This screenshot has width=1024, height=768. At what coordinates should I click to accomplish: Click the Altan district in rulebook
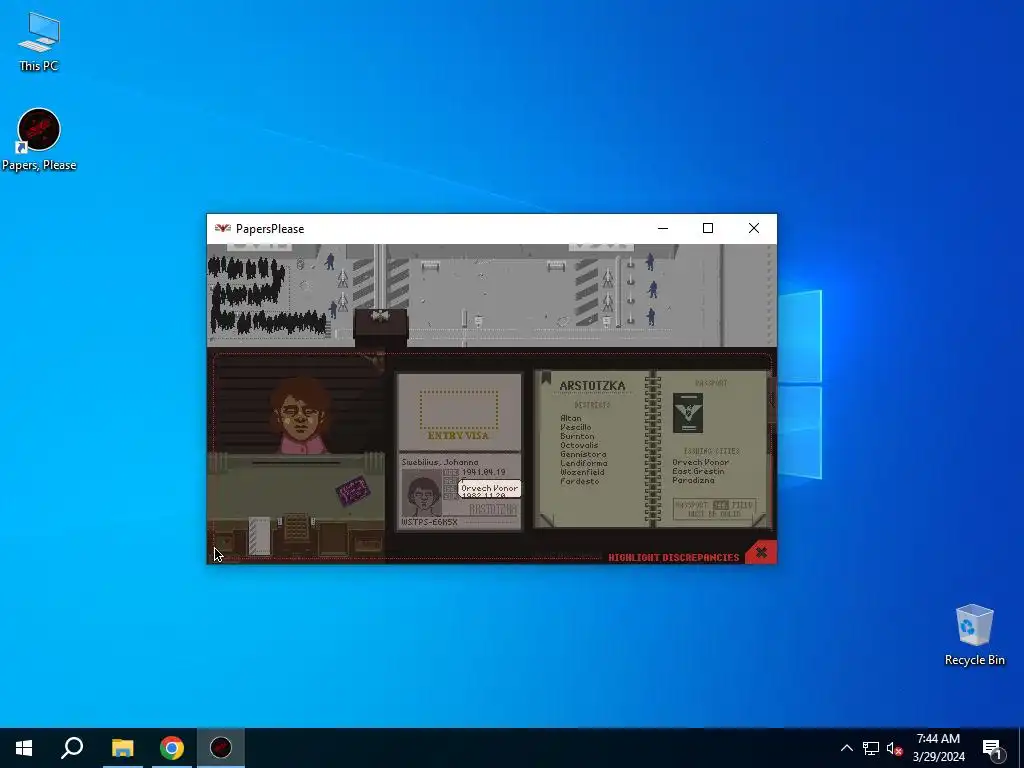pyautogui.click(x=570, y=418)
